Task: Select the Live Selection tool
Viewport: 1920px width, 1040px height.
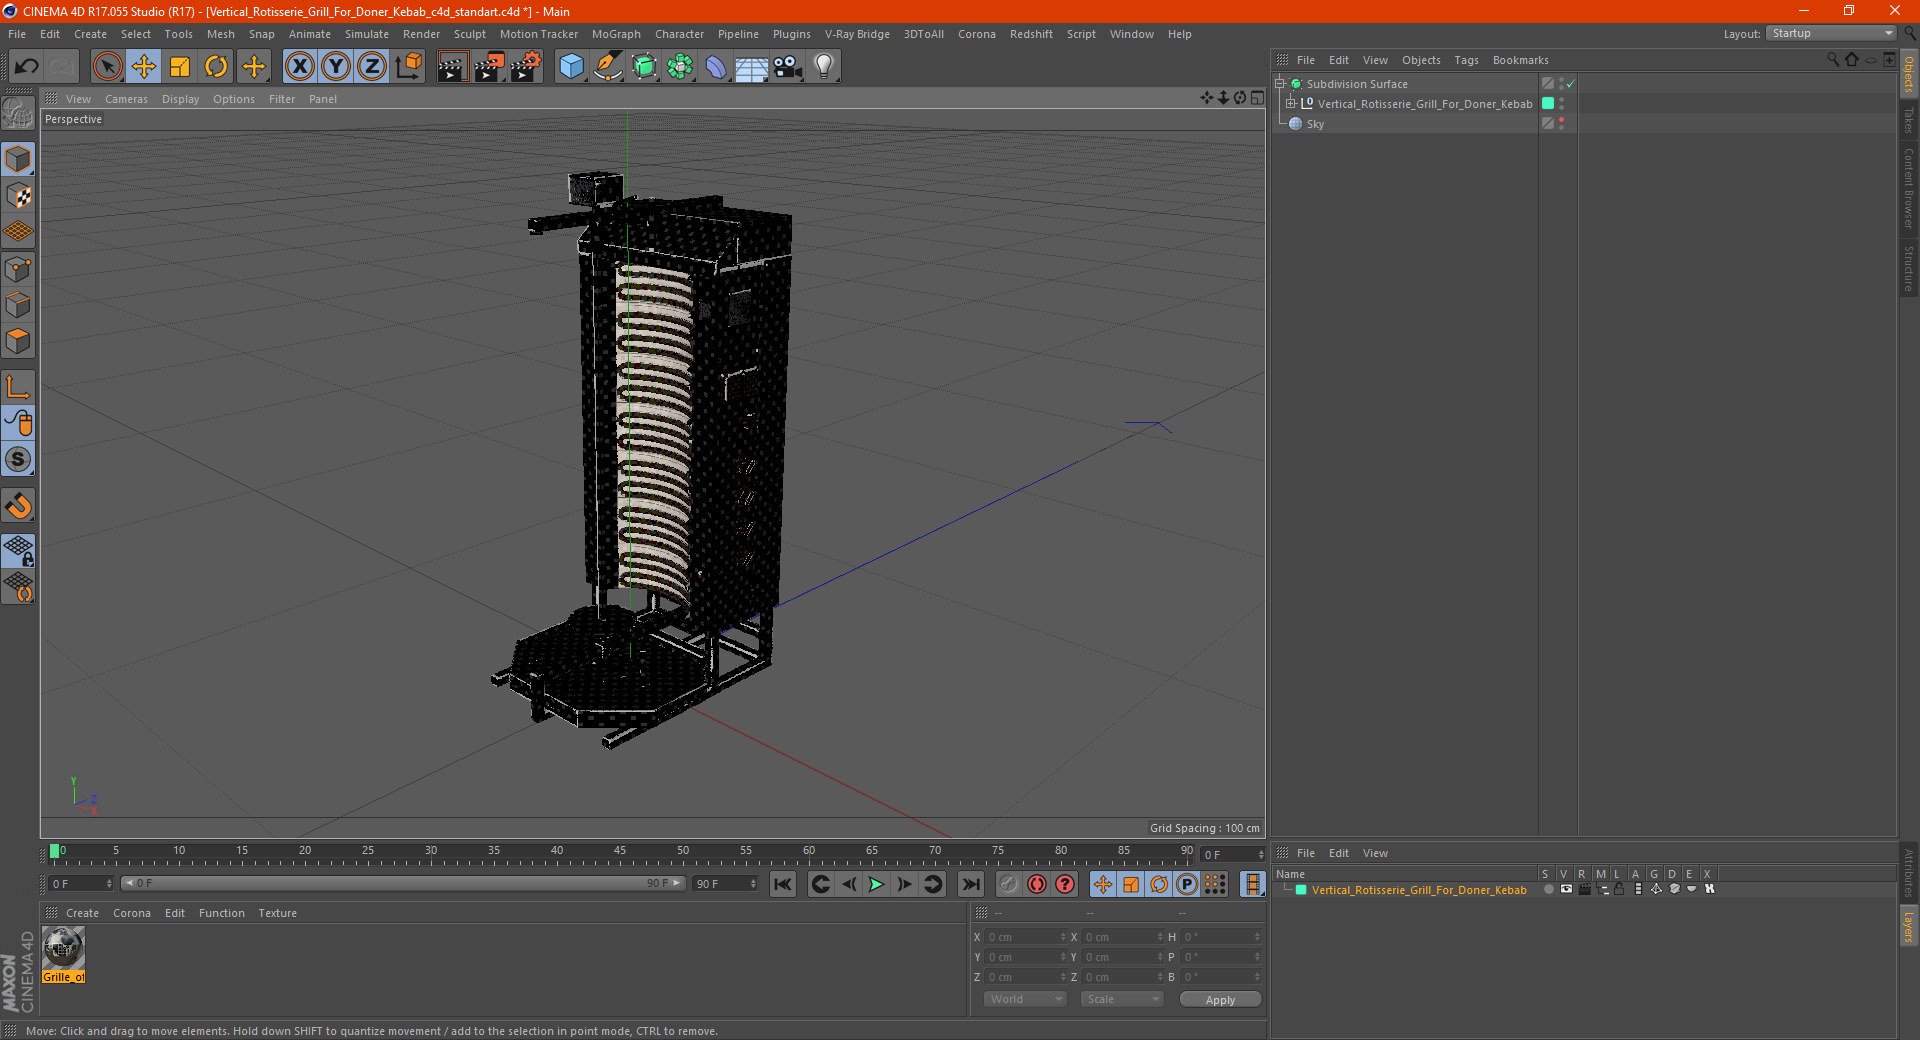Action: [107, 67]
